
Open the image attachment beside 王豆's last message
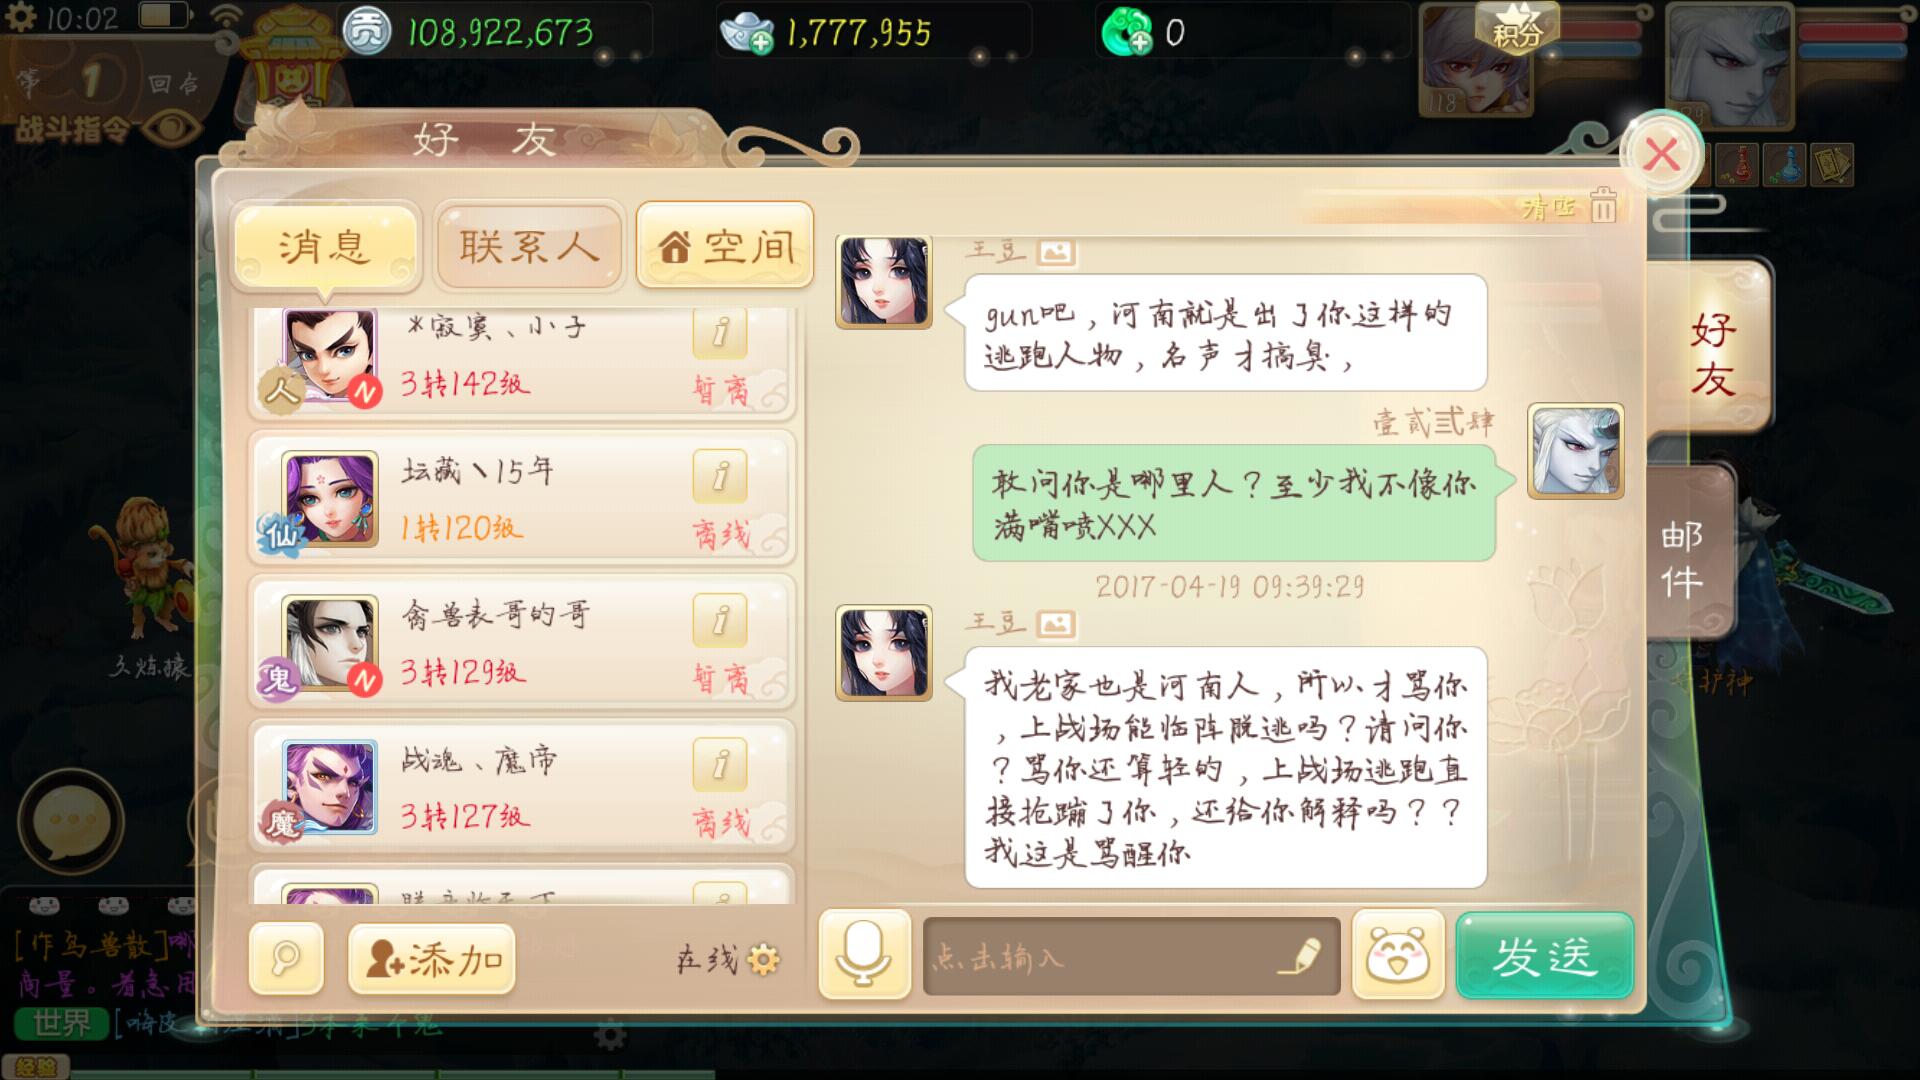[x=1056, y=624]
